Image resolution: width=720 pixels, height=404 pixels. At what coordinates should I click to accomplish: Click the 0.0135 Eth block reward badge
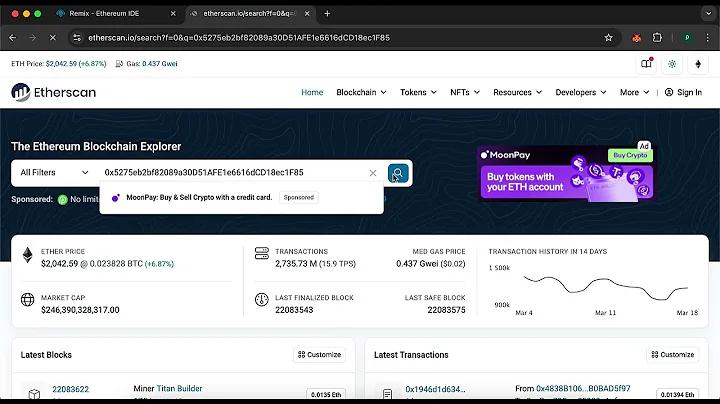point(326,394)
